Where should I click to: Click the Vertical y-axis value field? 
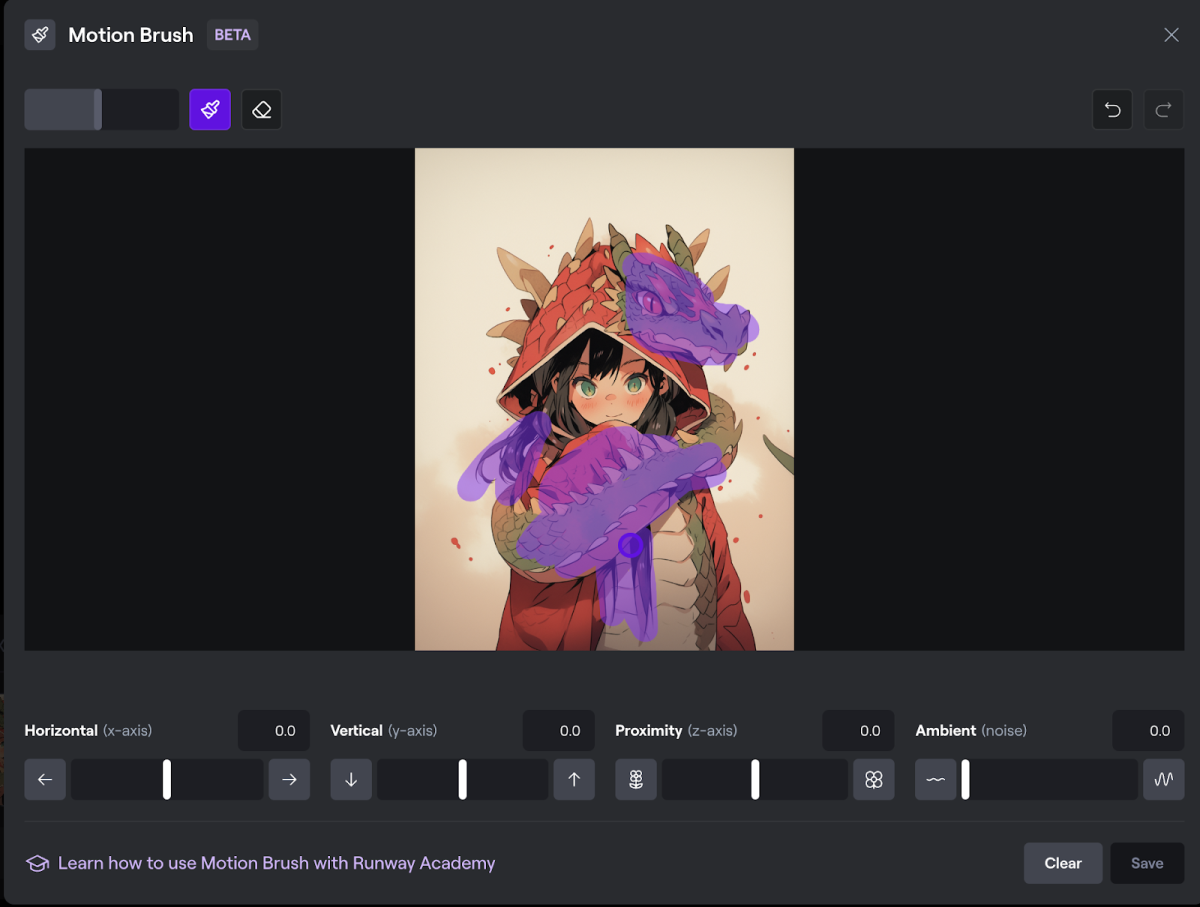(558, 731)
